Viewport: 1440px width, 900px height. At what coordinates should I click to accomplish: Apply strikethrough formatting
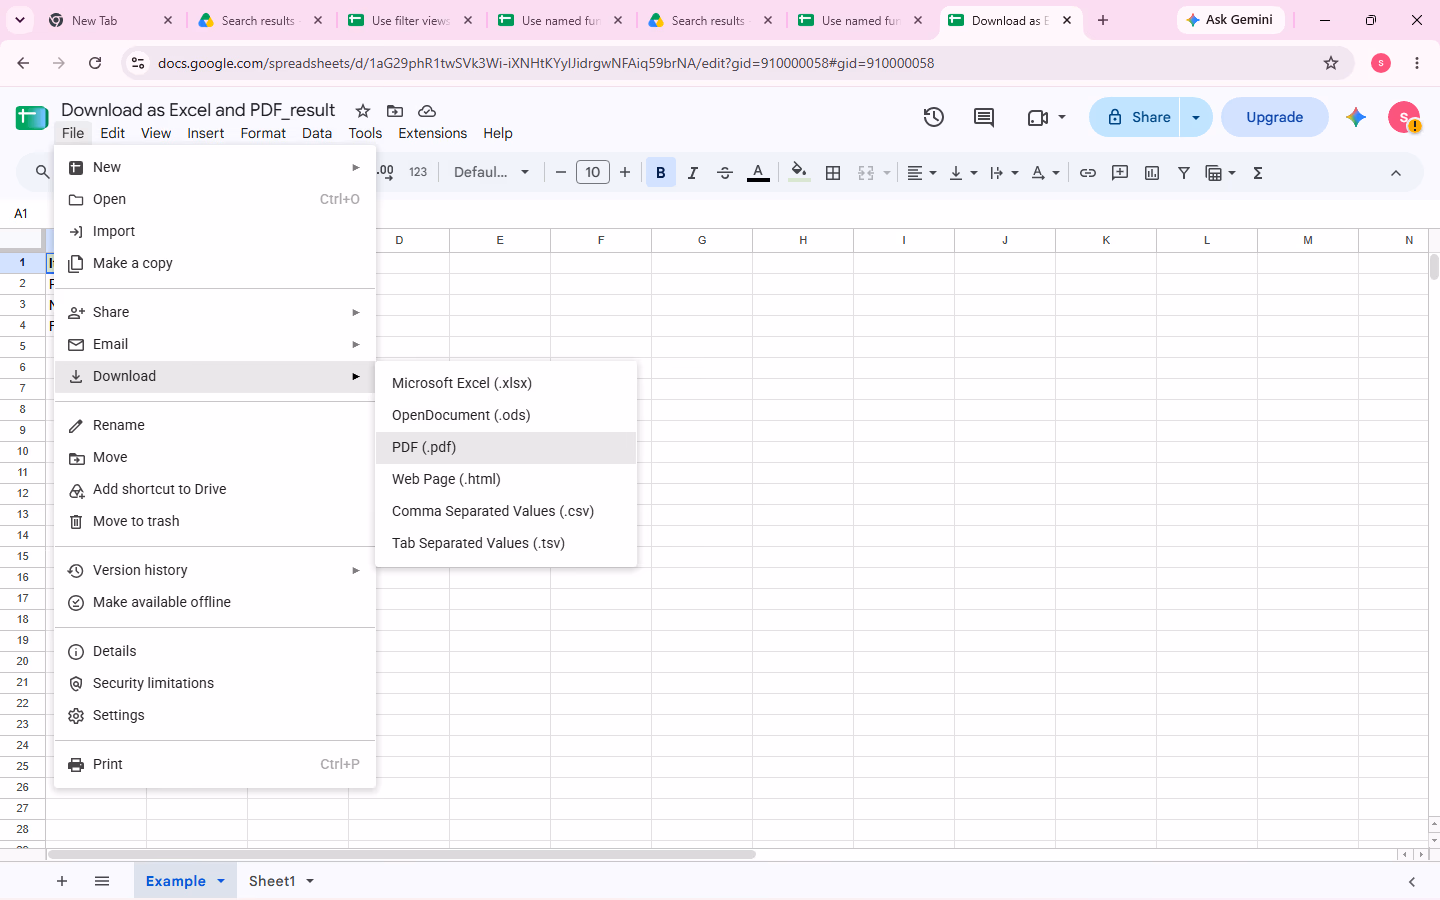[x=725, y=173]
